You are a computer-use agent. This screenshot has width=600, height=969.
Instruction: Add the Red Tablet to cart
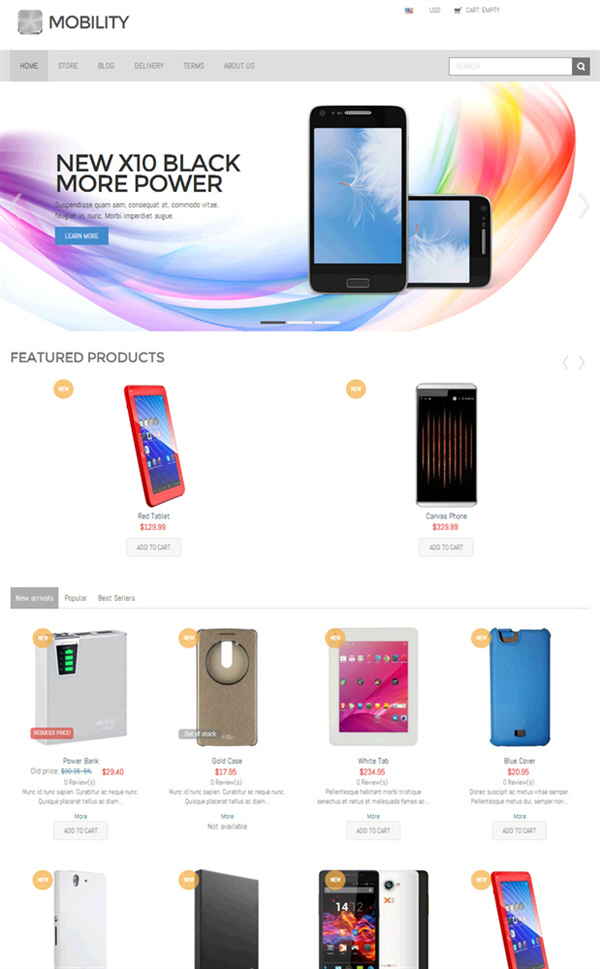coord(154,548)
